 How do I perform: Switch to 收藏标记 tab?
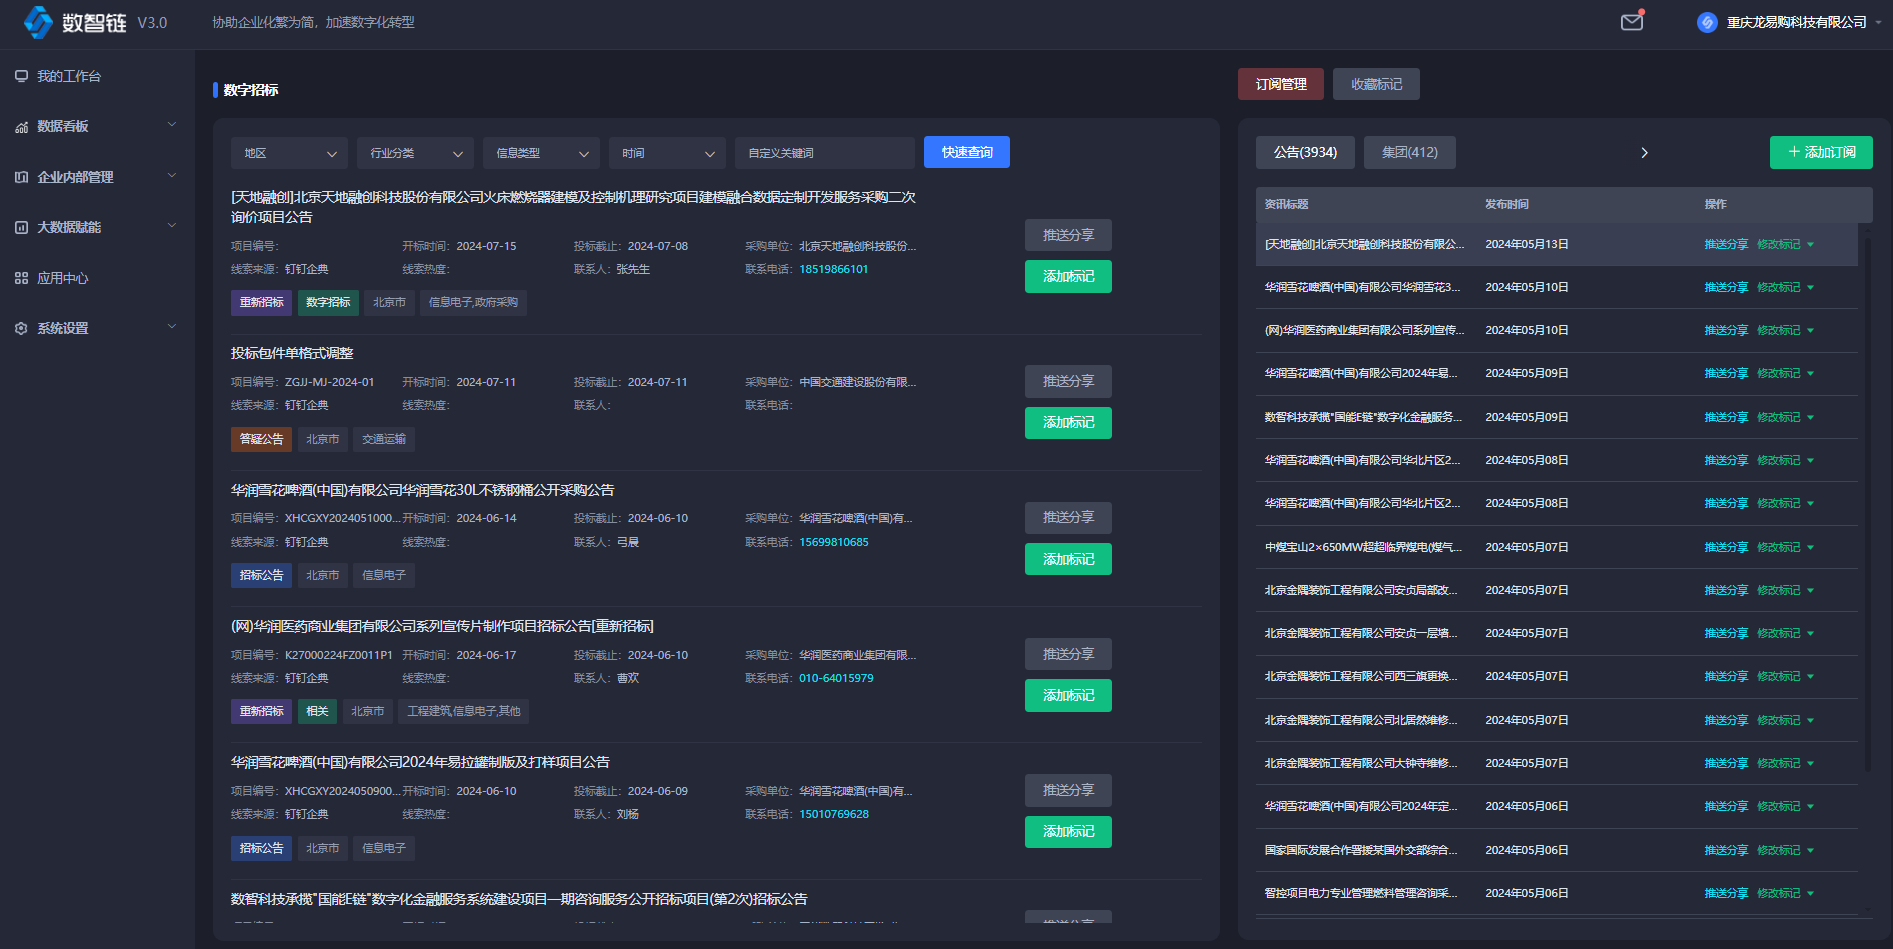pos(1376,84)
